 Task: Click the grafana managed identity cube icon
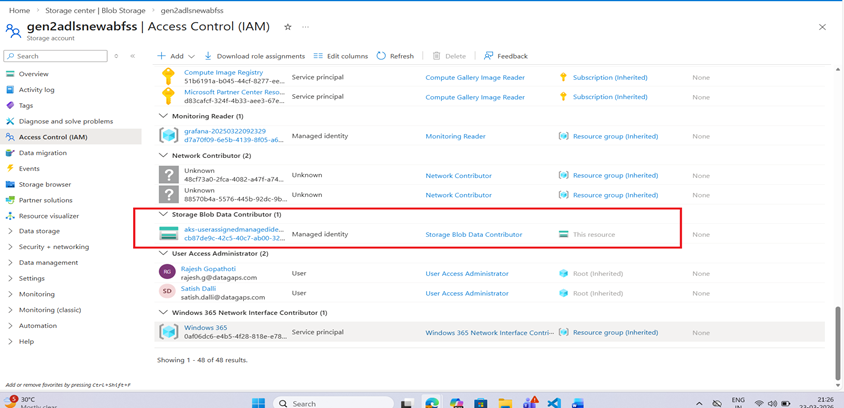pos(169,136)
